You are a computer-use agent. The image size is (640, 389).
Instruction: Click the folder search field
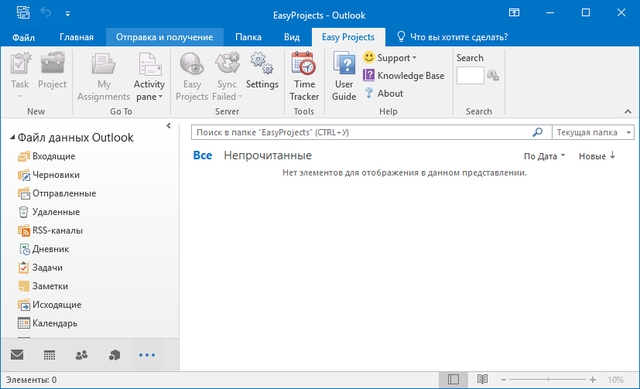(x=362, y=132)
